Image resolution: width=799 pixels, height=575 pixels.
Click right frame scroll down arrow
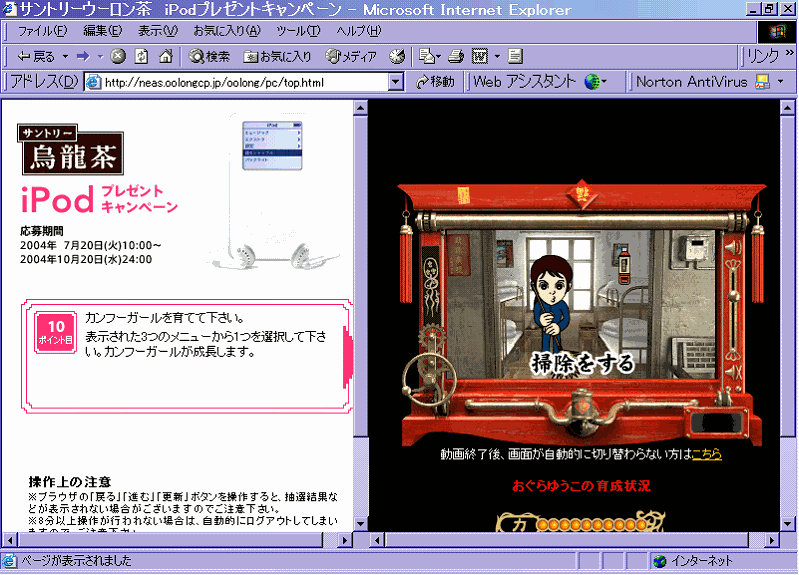pos(787,524)
